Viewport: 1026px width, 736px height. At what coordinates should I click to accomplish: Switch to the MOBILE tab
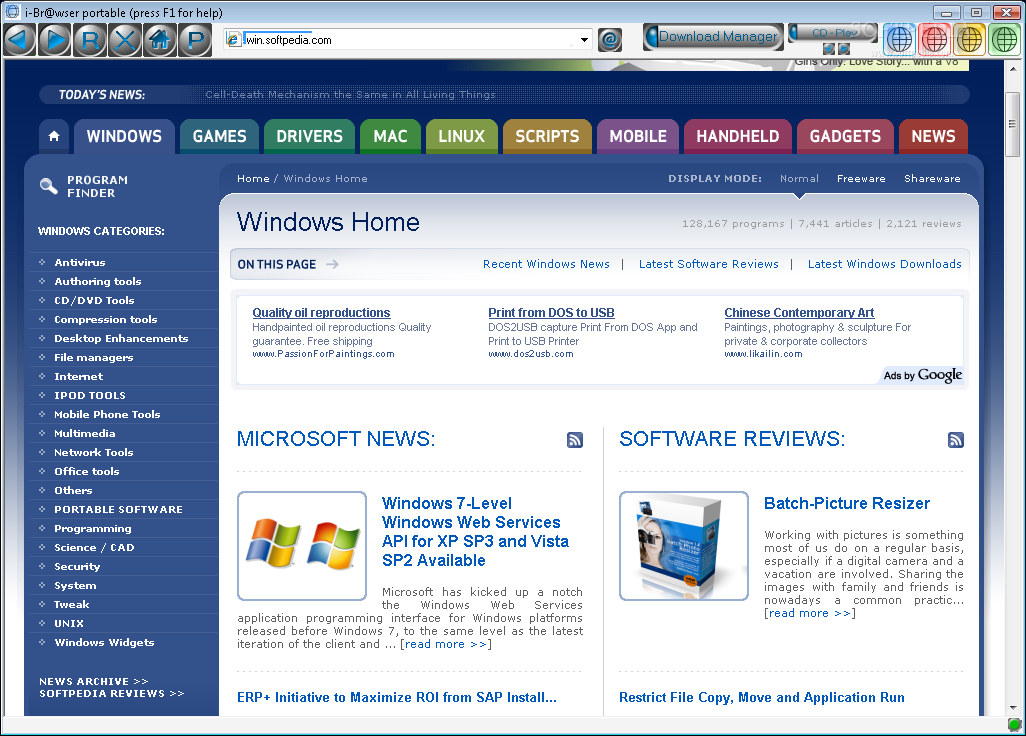[x=638, y=136]
